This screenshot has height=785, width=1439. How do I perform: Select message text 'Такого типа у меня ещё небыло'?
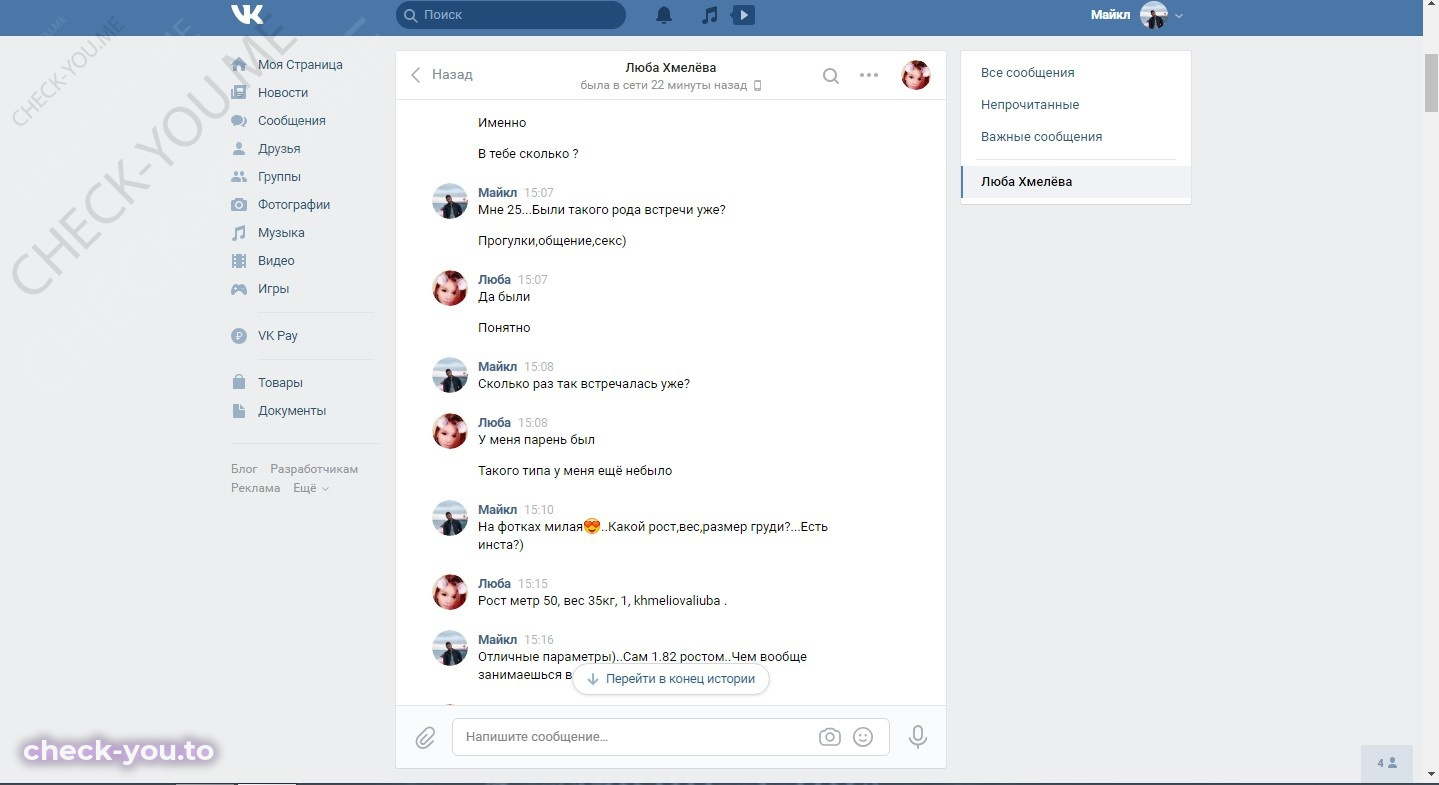(575, 471)
